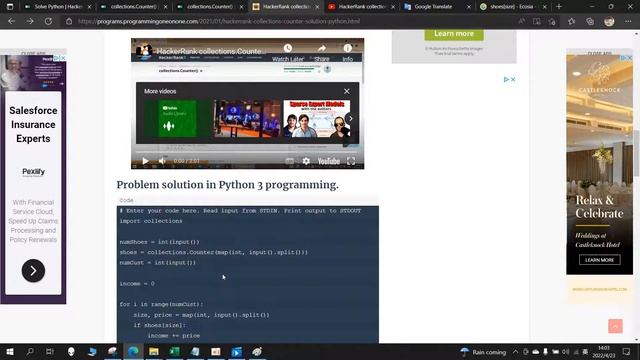
Task: Click the scroll-to-top red button
Action: tap(615, 326)
